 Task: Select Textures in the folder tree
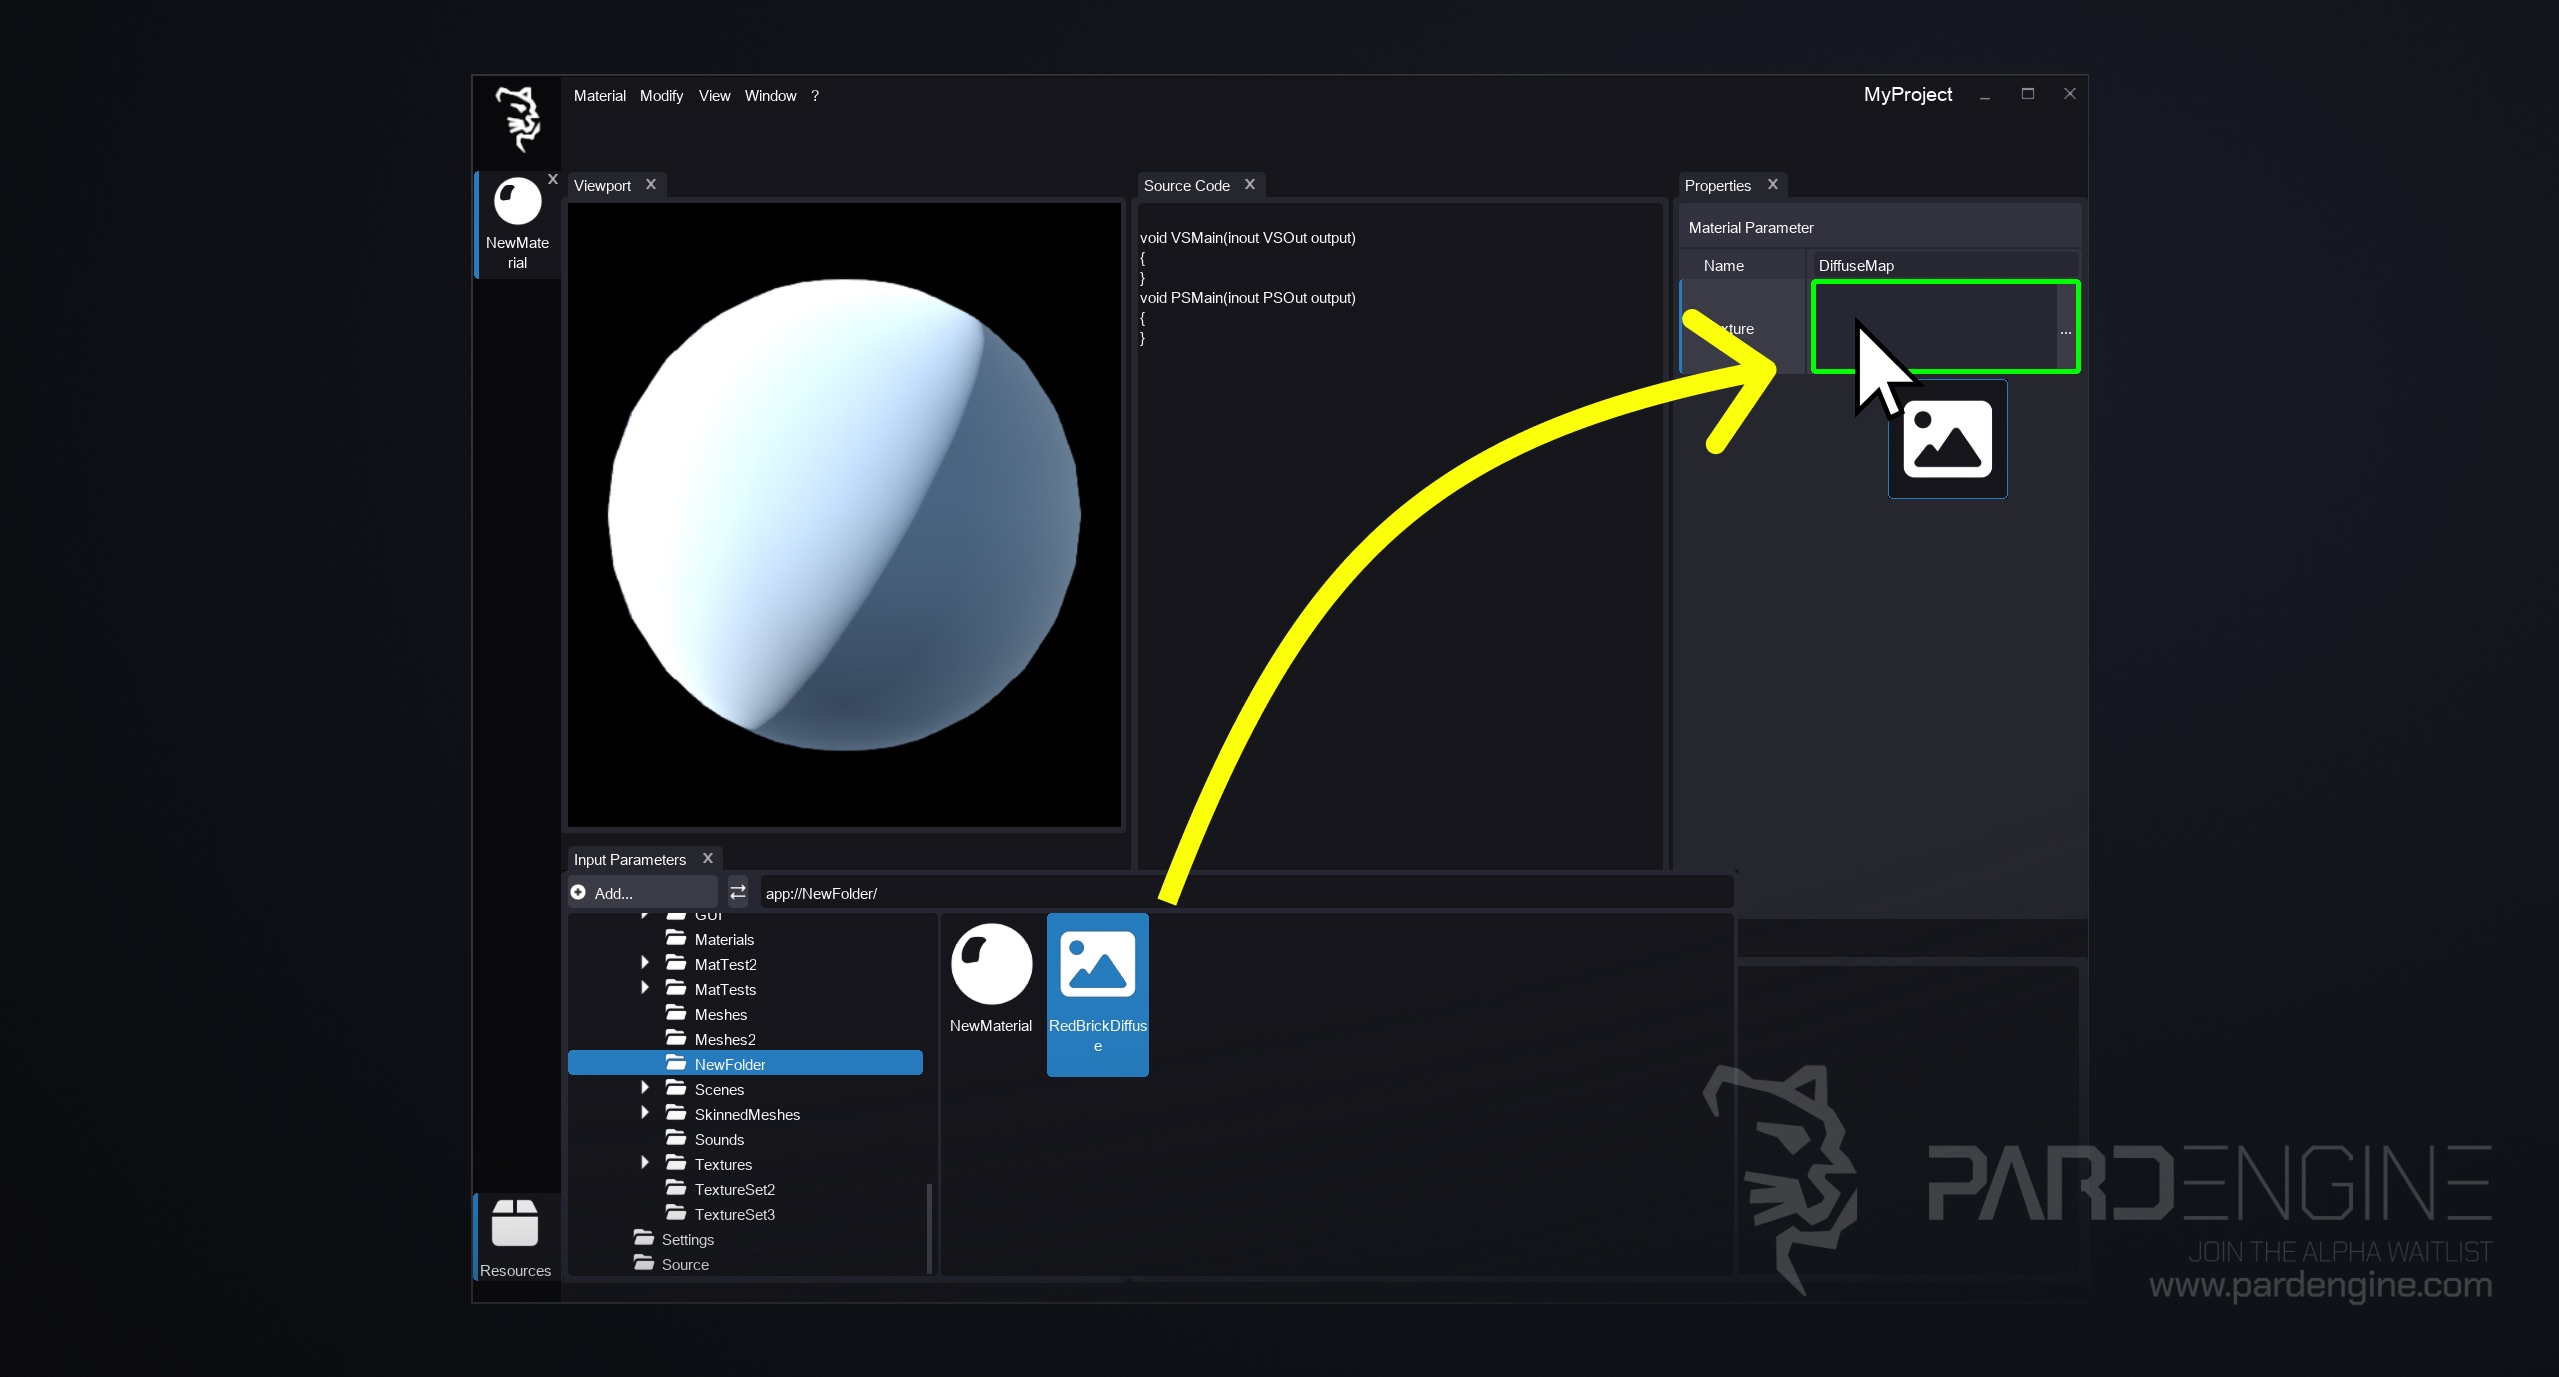(x=723, y=1164)
